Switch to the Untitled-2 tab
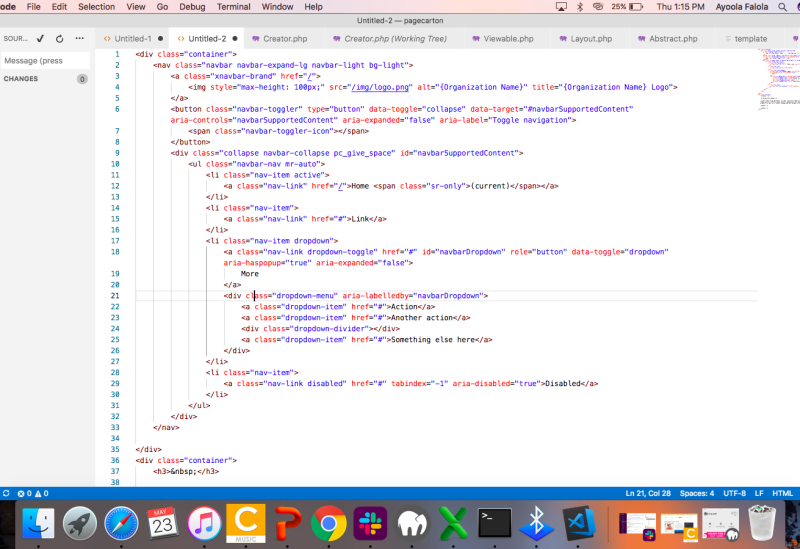 pos(207,38)
